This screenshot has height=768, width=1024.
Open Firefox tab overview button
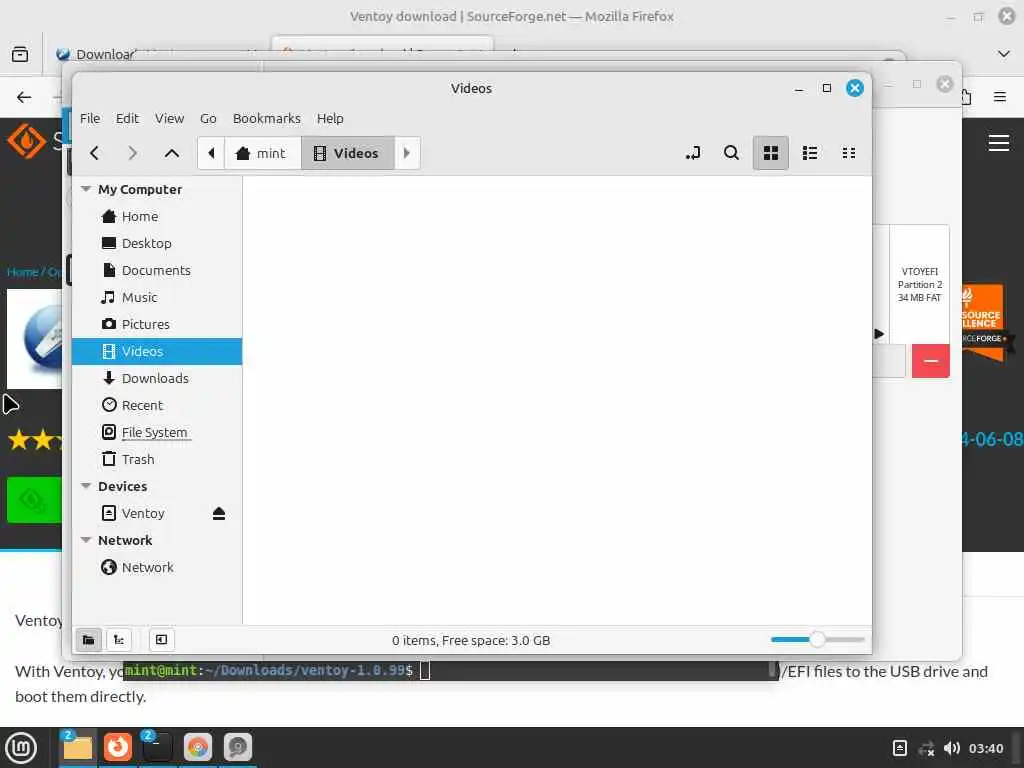20,54
